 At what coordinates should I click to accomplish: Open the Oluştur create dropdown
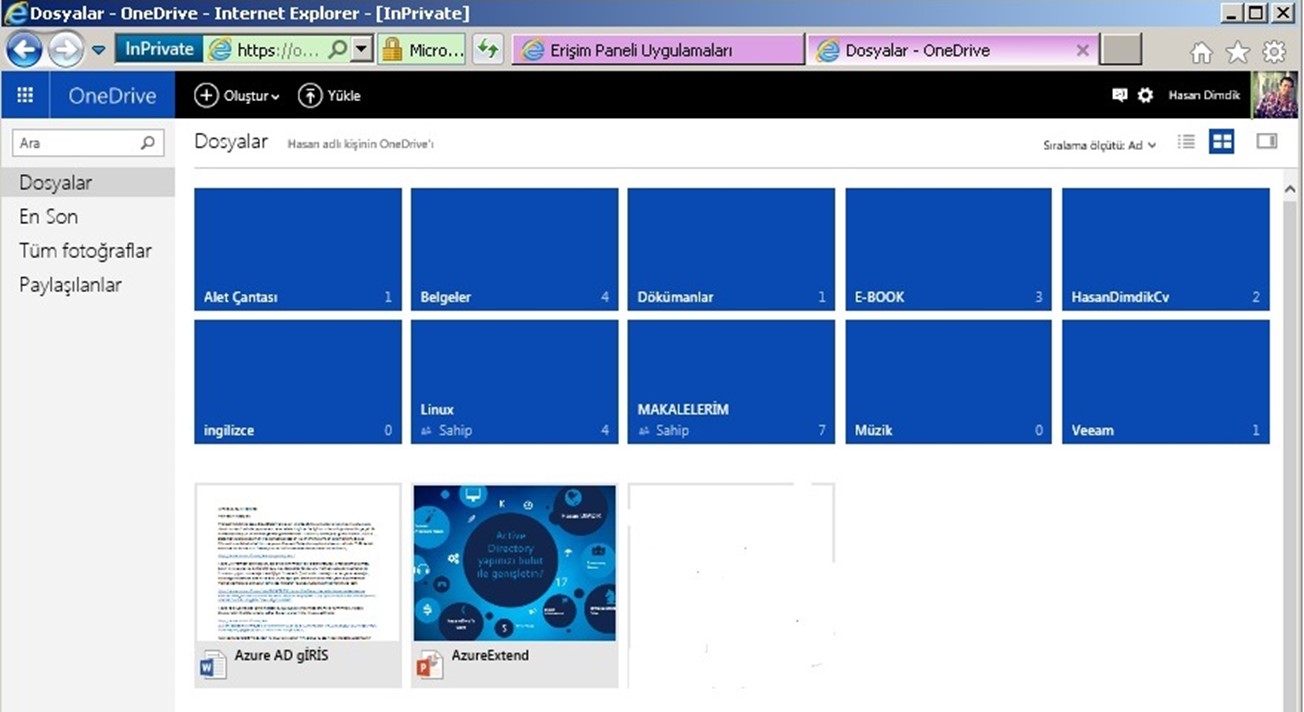[237, 96]
